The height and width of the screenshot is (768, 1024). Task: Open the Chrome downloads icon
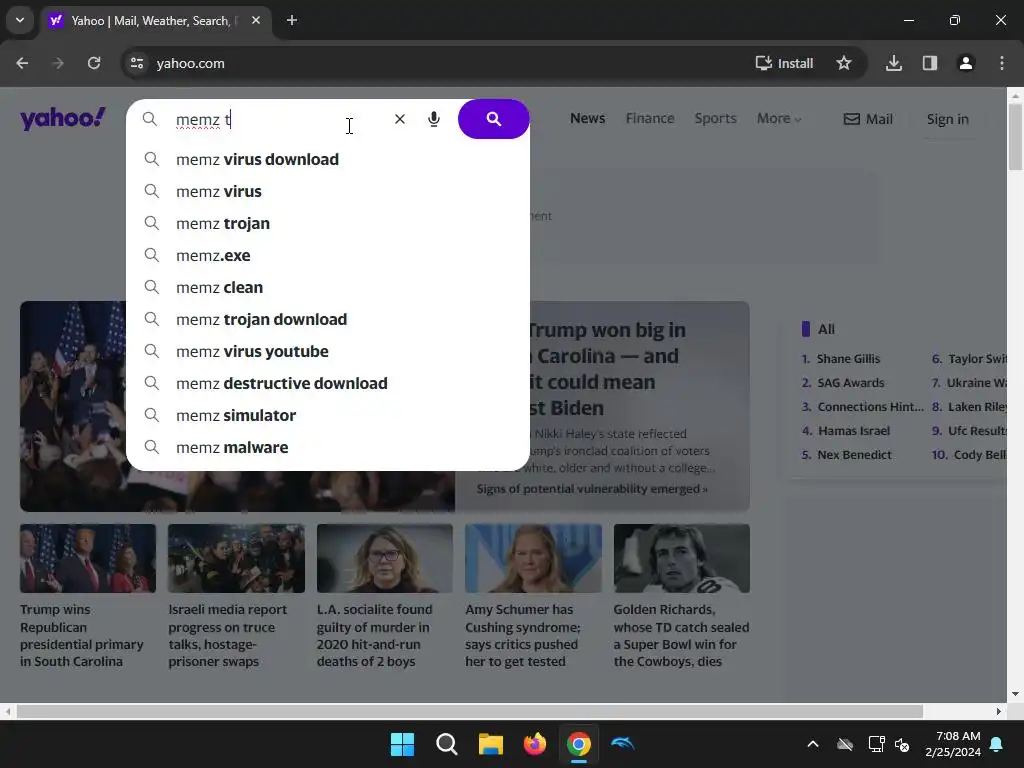(x=894, y=63)
